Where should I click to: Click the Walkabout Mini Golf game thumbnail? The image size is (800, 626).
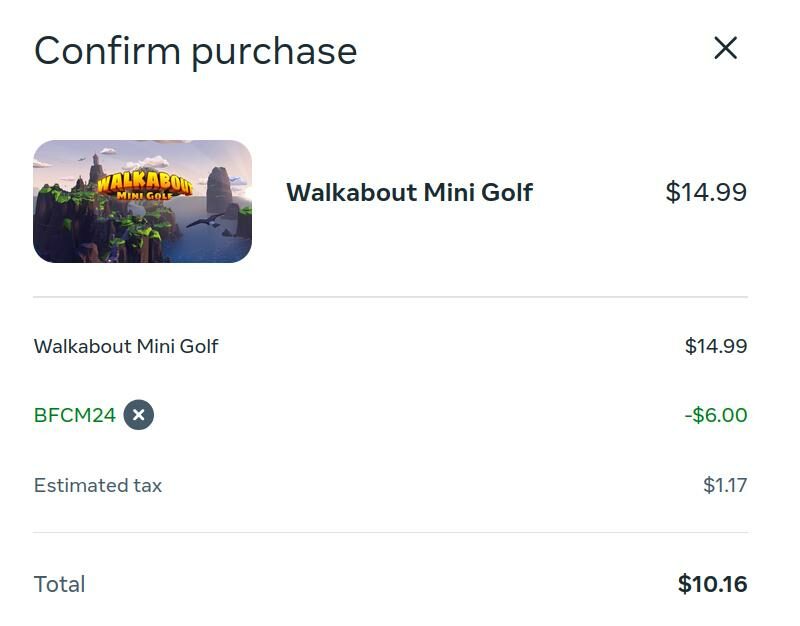pos(142,201)
